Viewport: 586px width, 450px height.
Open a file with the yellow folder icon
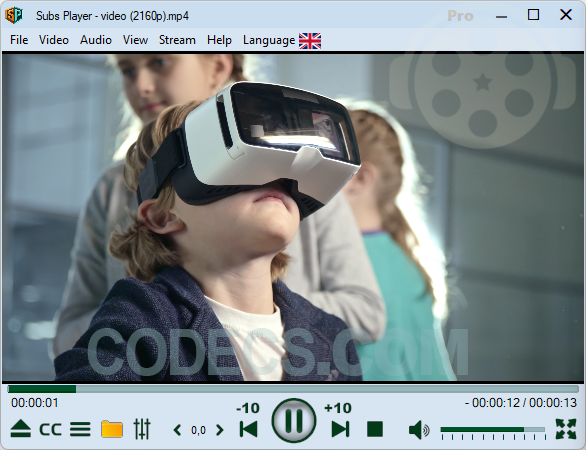coord(112,429)
